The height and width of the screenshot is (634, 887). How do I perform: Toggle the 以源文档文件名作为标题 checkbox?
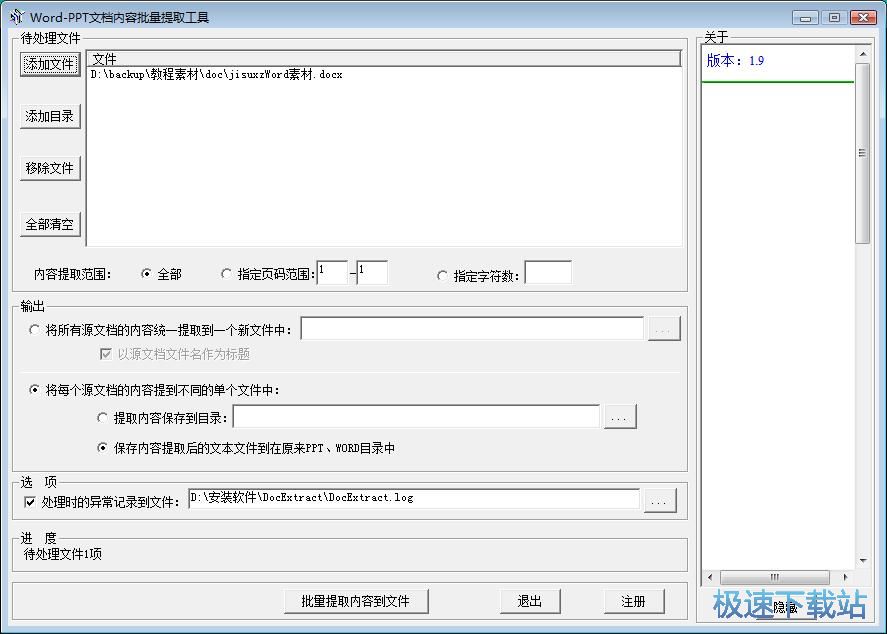[x=106, y=354]
